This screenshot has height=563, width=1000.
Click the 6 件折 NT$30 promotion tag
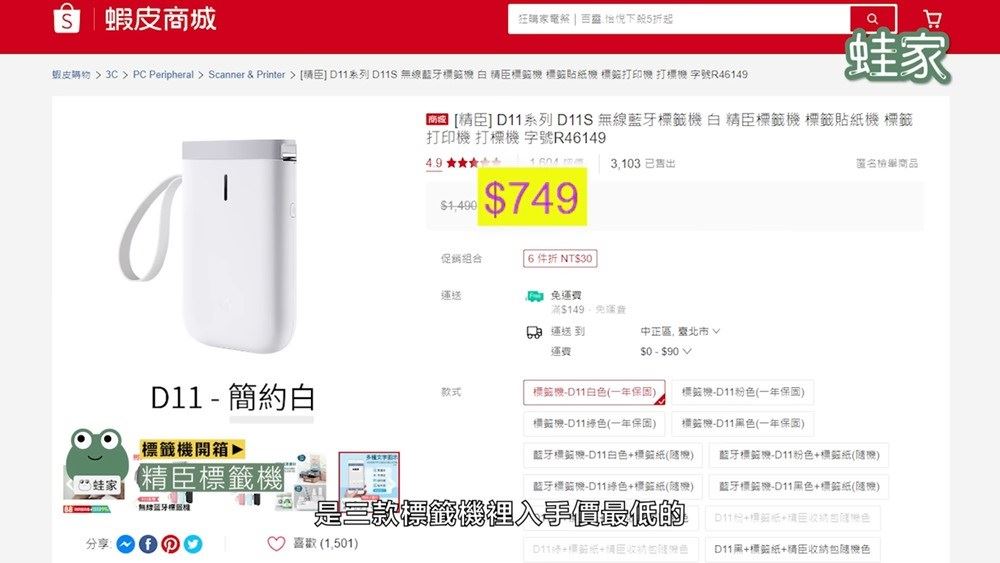pyautogui.click(x=560, y=258)
